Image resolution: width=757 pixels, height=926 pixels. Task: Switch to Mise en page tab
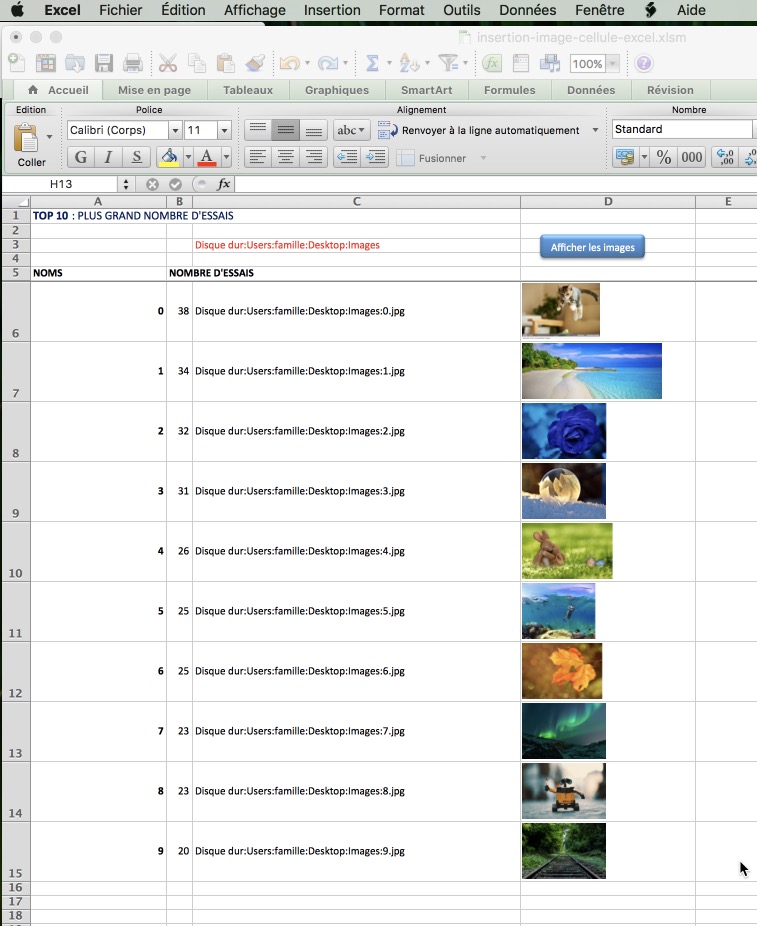coord(154,90)
